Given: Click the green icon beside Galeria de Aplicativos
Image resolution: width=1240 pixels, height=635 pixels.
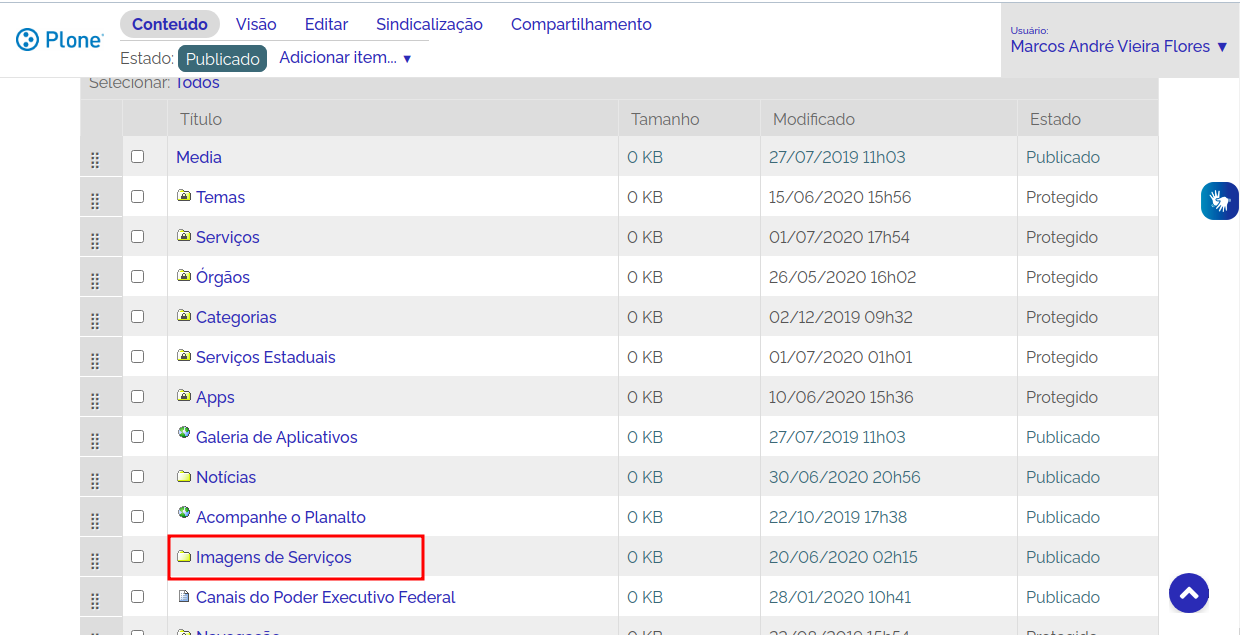Looking at the screenshot, I should click(184, 433).
